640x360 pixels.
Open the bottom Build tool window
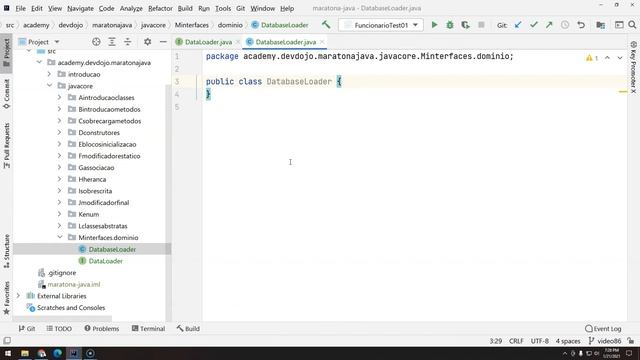[188, 329]
